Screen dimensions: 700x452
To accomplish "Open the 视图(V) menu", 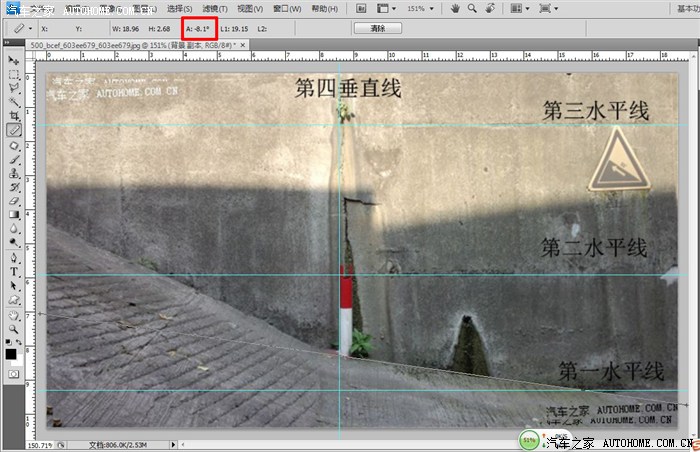I will tap(250, 8).
